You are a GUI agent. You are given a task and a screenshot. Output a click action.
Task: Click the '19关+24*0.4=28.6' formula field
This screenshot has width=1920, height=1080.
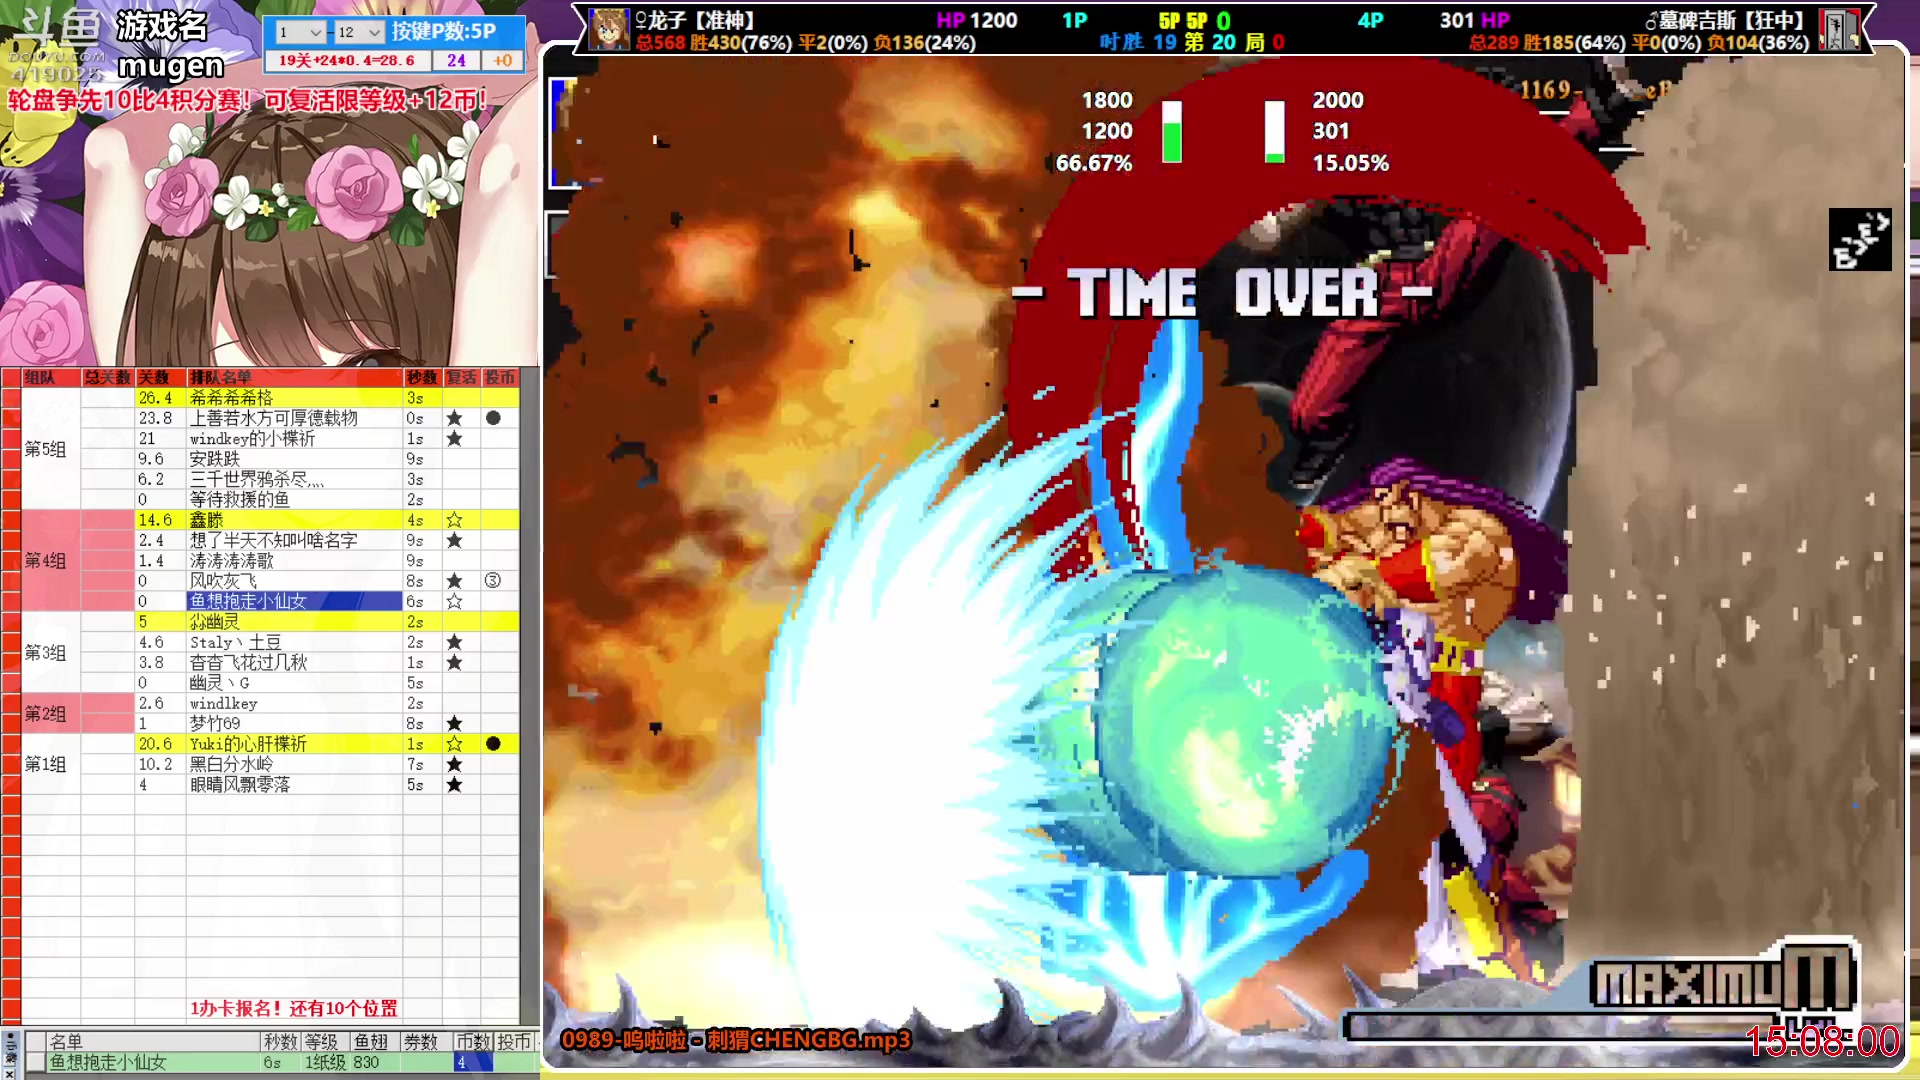346,60
